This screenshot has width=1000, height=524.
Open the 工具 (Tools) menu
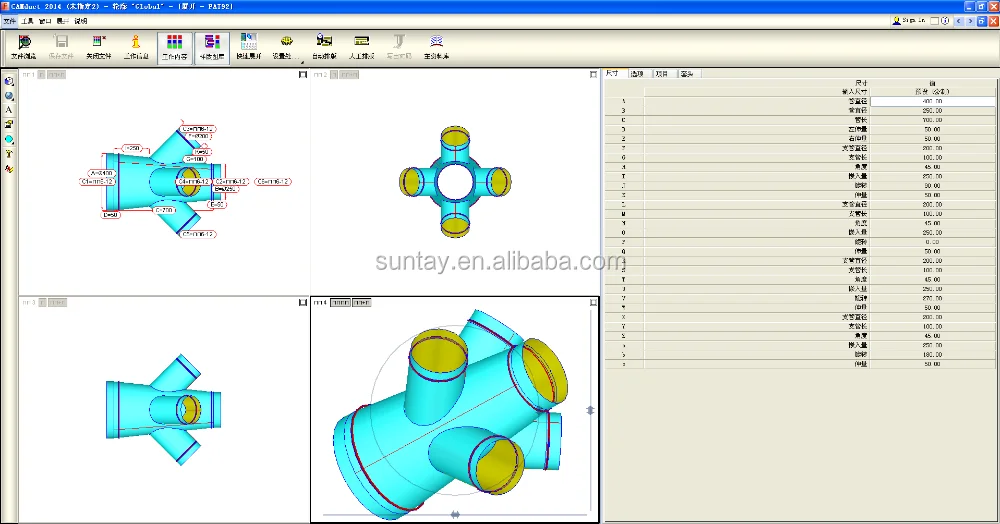[x=27, y=21]
